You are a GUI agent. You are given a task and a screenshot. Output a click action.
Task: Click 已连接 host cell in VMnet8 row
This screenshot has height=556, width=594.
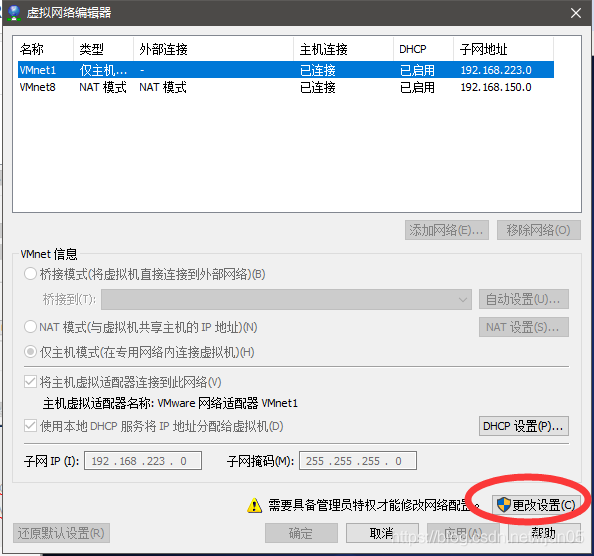coord(317,87)
